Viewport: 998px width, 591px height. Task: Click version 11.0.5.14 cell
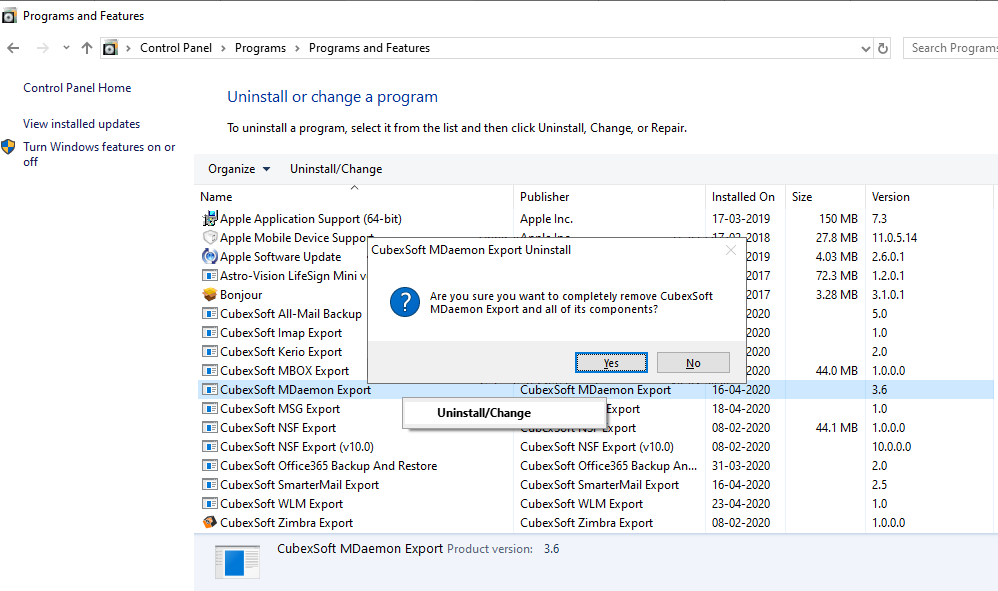coord(894,238)
